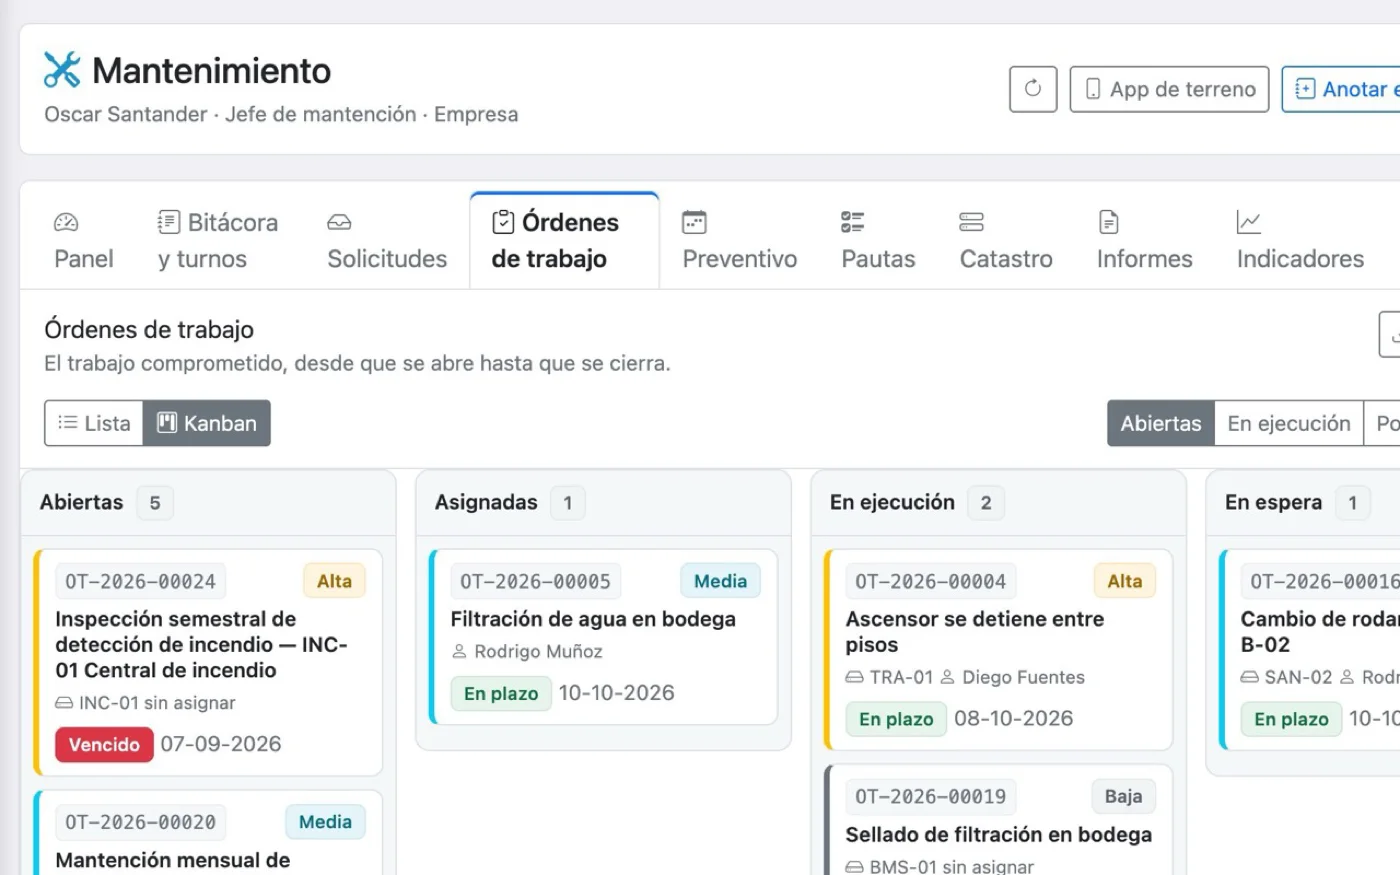Click the Alta badge on OT-2026-00004

(x=1125, y=581)
